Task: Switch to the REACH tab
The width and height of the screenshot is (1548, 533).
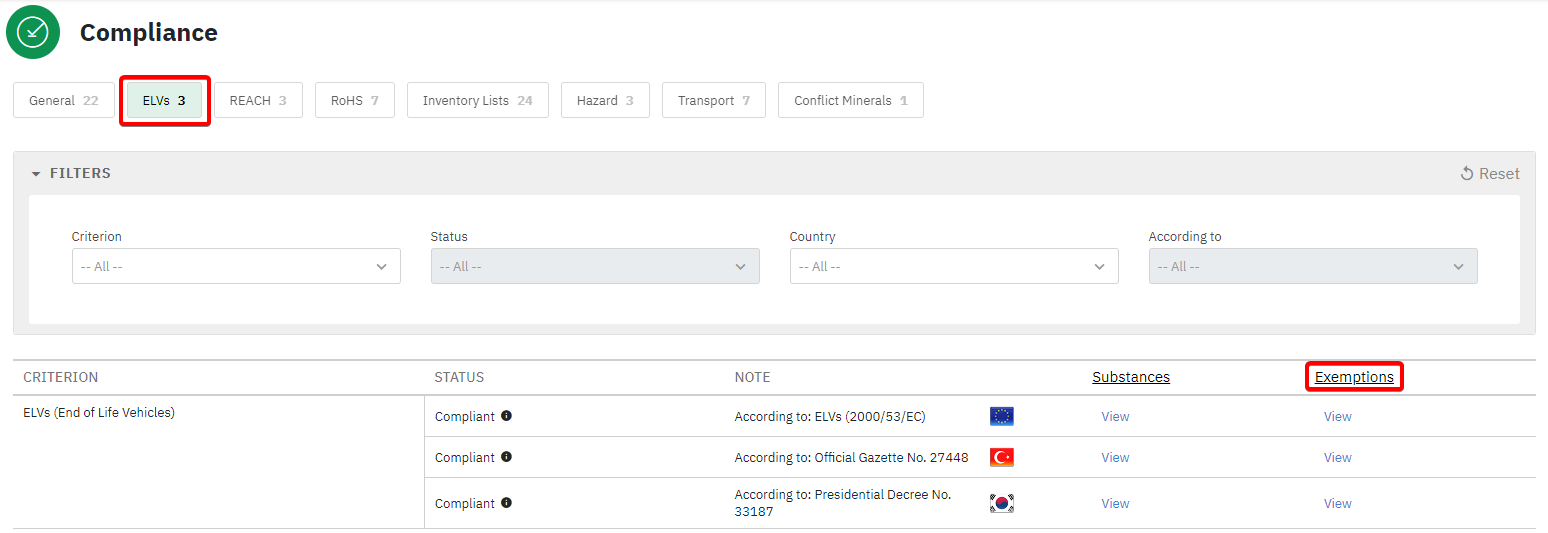Action: (x=258, y=101)
